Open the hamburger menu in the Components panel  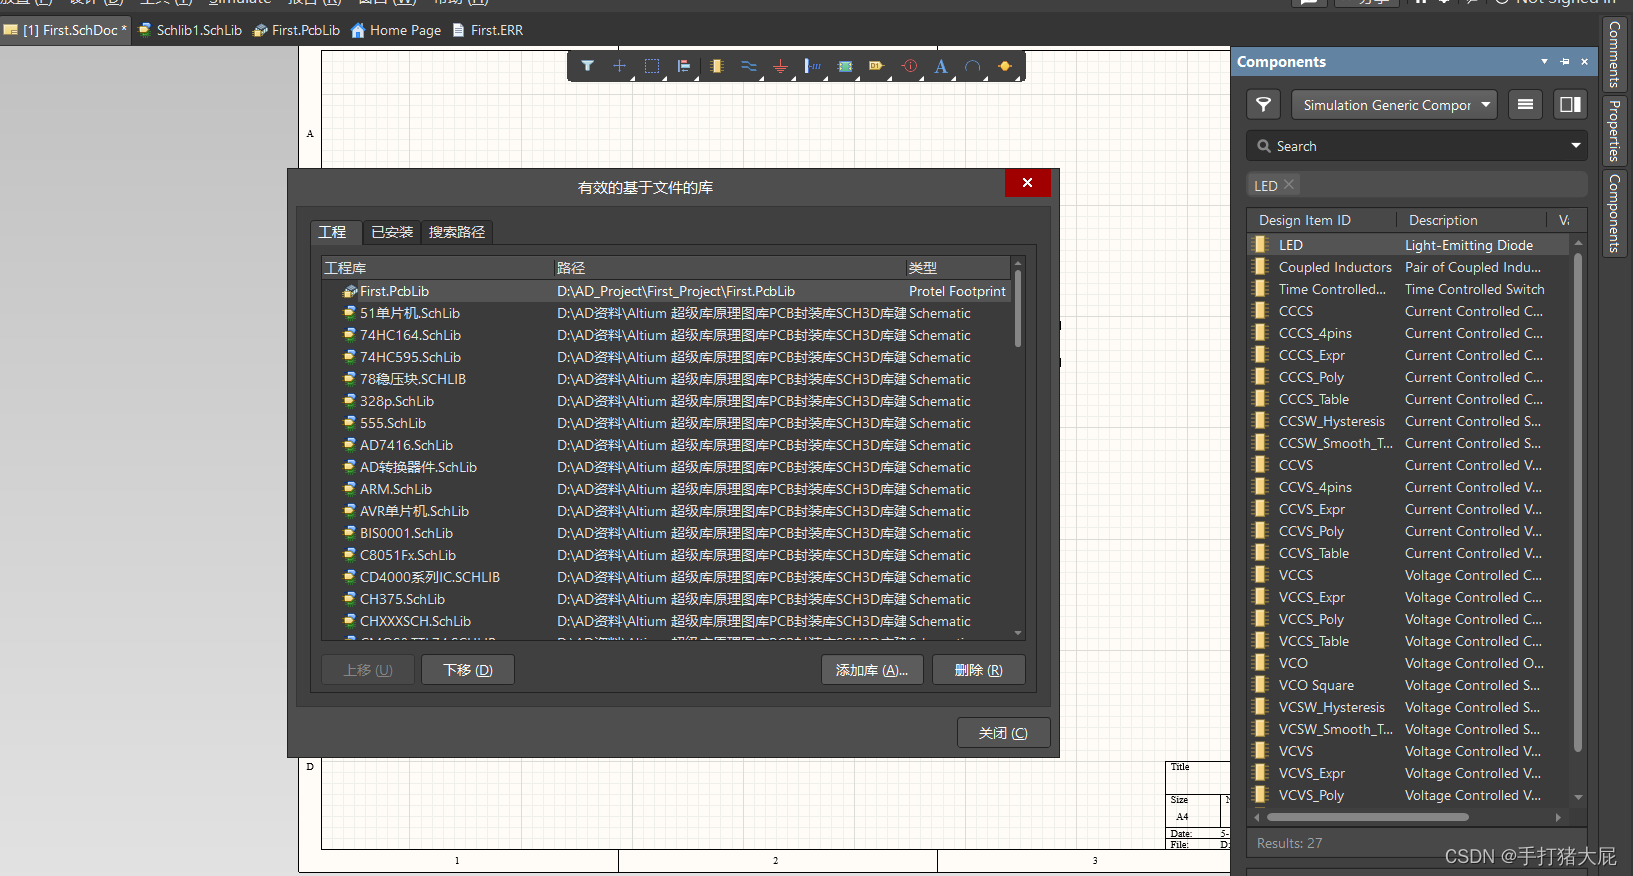(x=1525, y=104)
